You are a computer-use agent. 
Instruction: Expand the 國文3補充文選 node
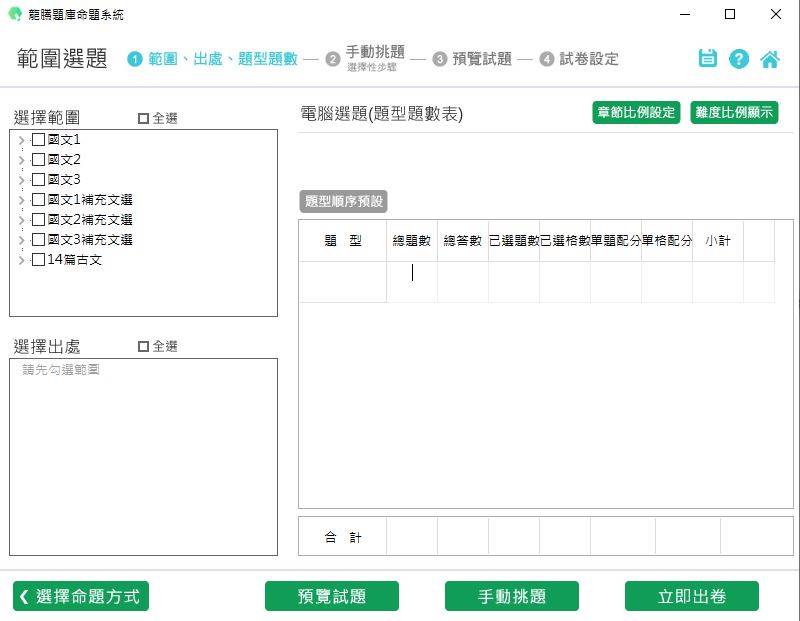(21, 240)
